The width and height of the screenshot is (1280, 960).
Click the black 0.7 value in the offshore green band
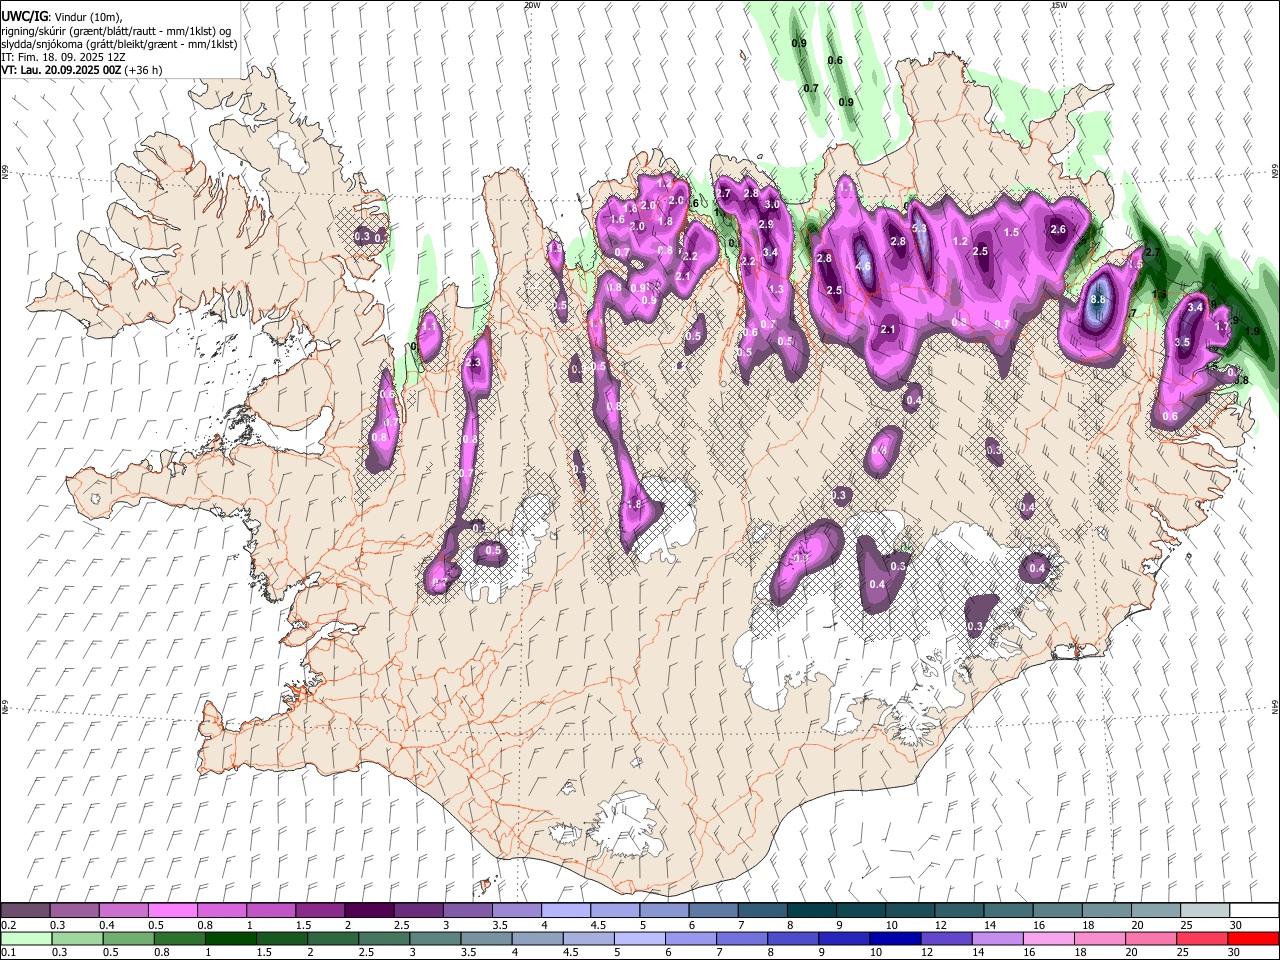tap(811, 88)
